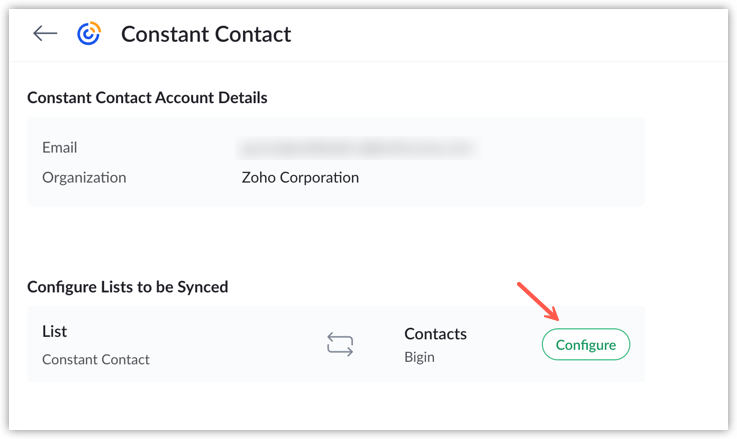Click the Constant Contact page title
Image resolution: width=737 pixels, height=439 pixels.
tap(206, 34)
